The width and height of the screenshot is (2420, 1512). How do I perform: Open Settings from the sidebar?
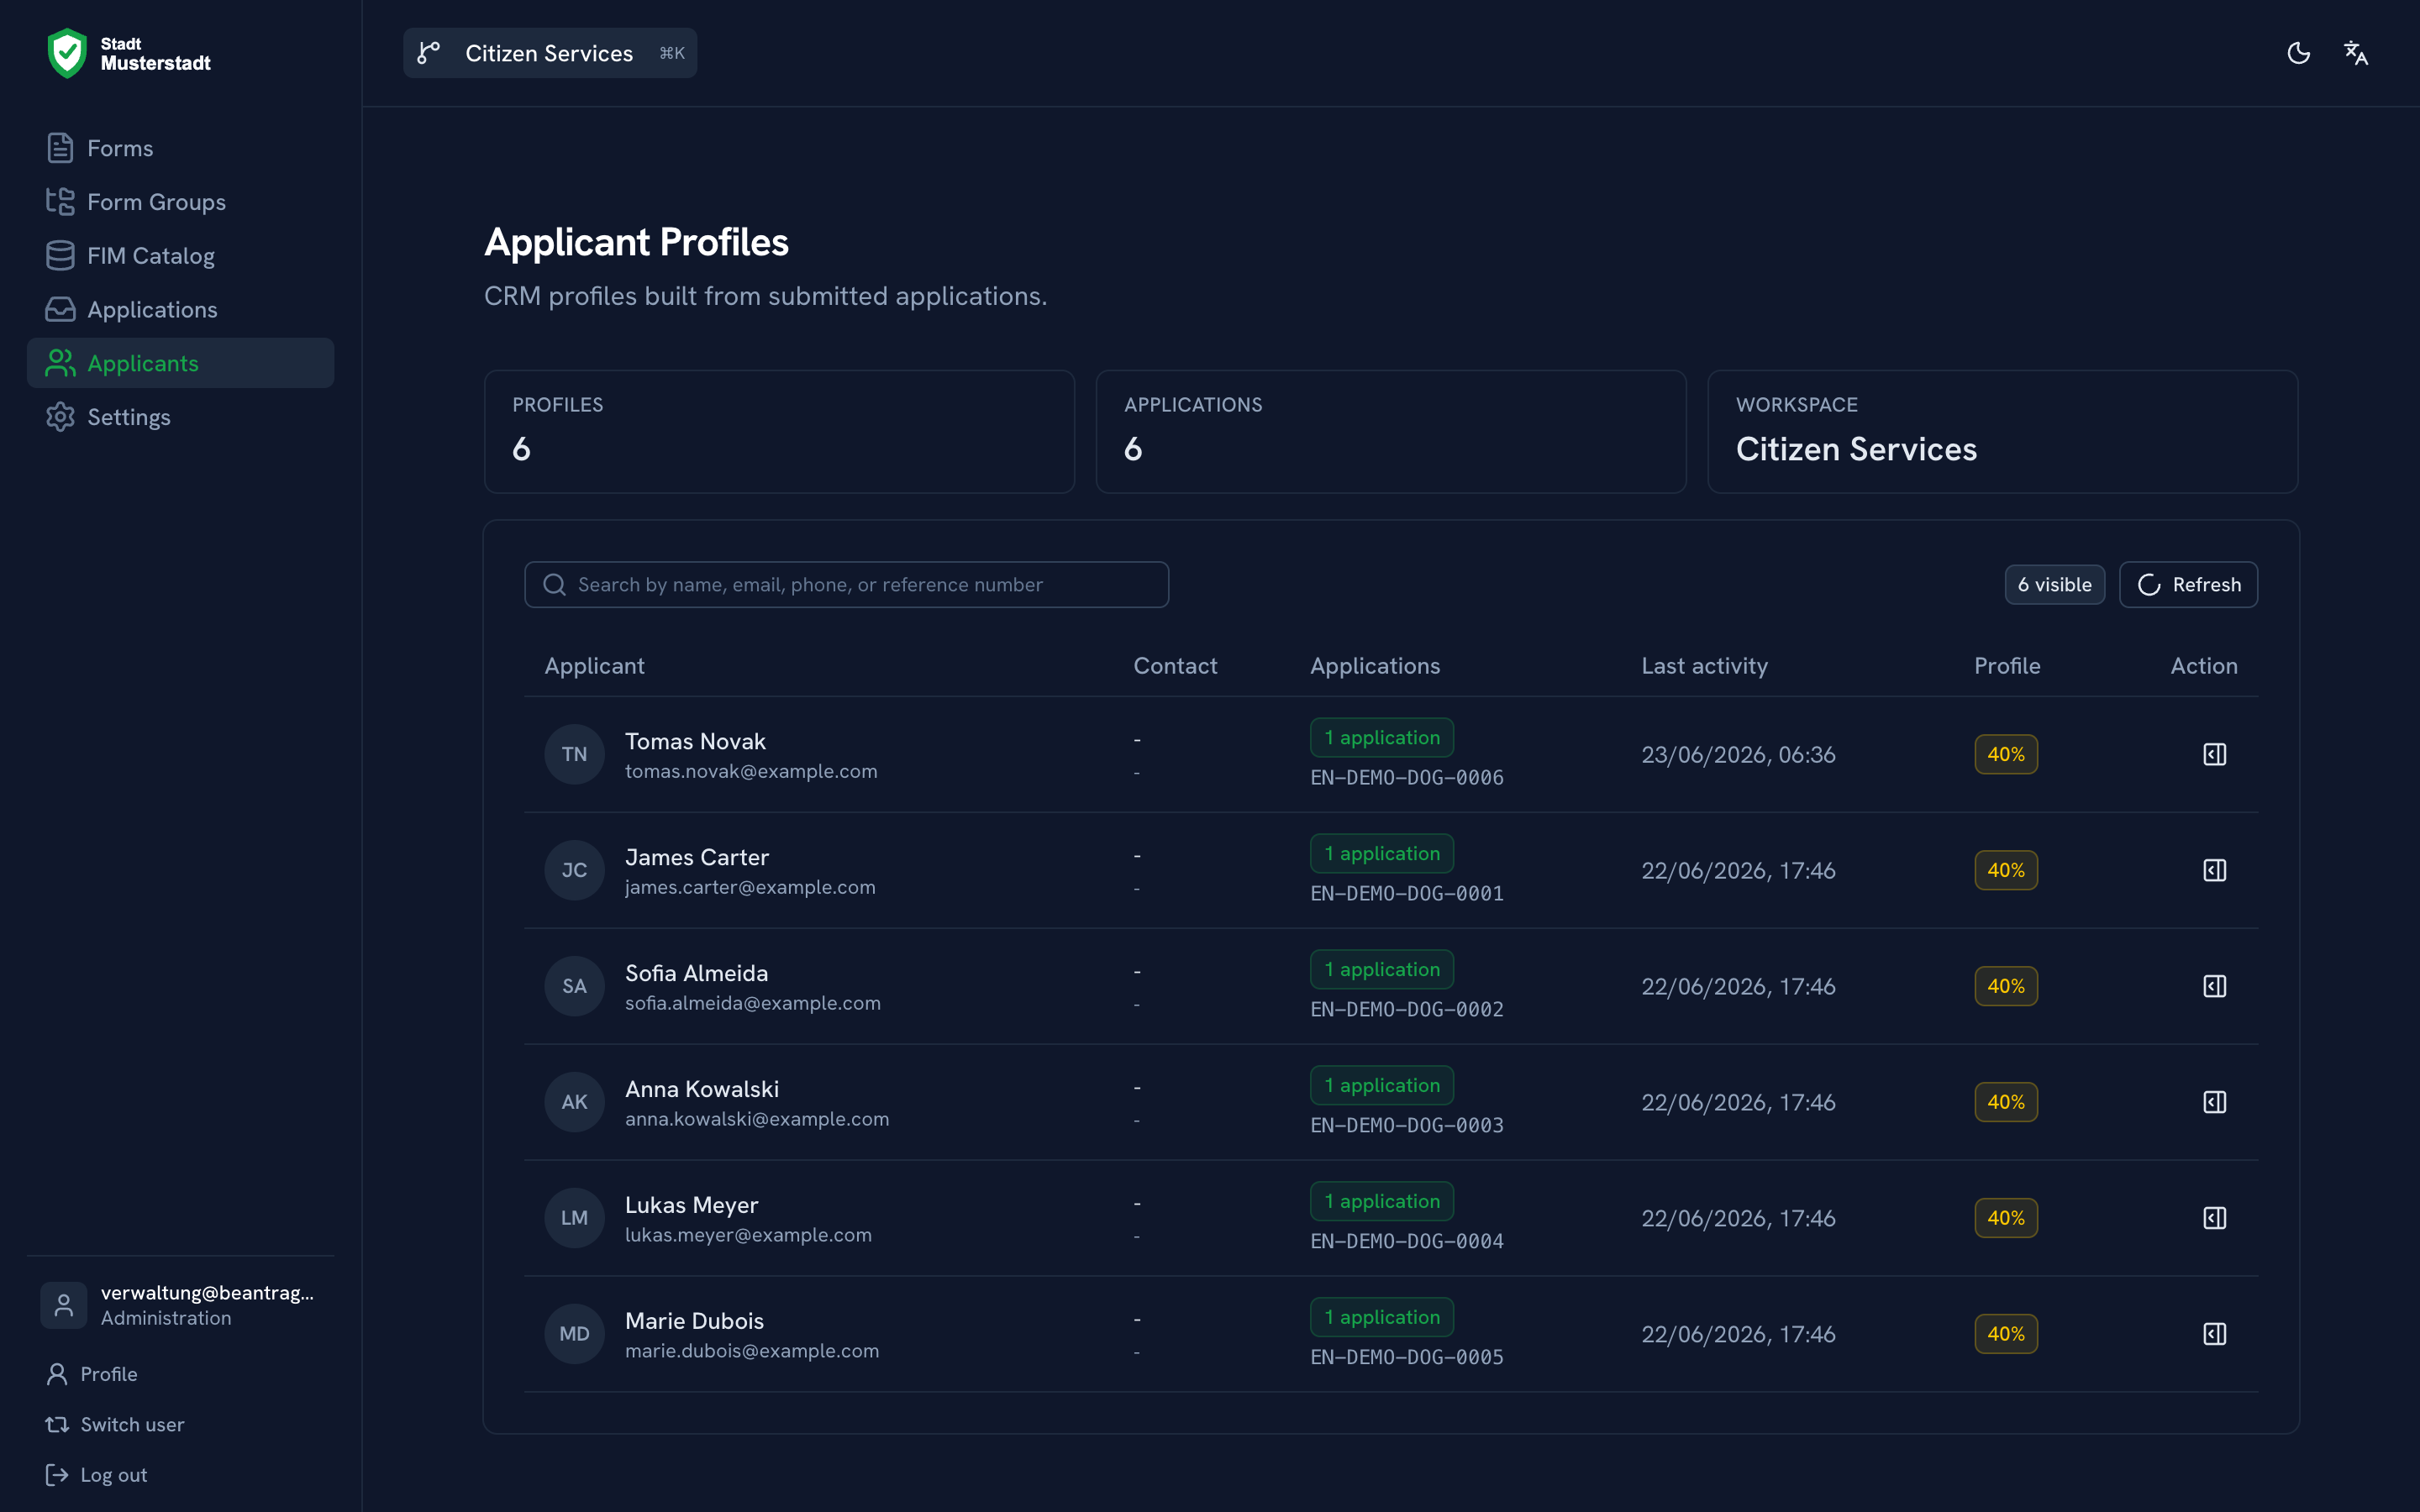180,417
